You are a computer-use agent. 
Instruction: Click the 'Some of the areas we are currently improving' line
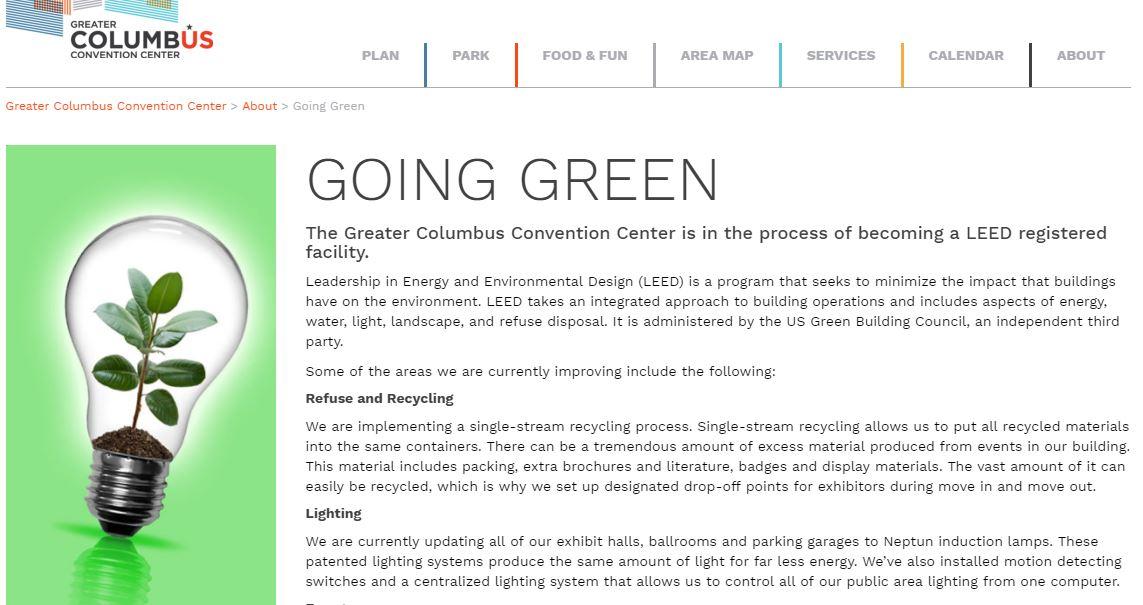tap(540, 372)
